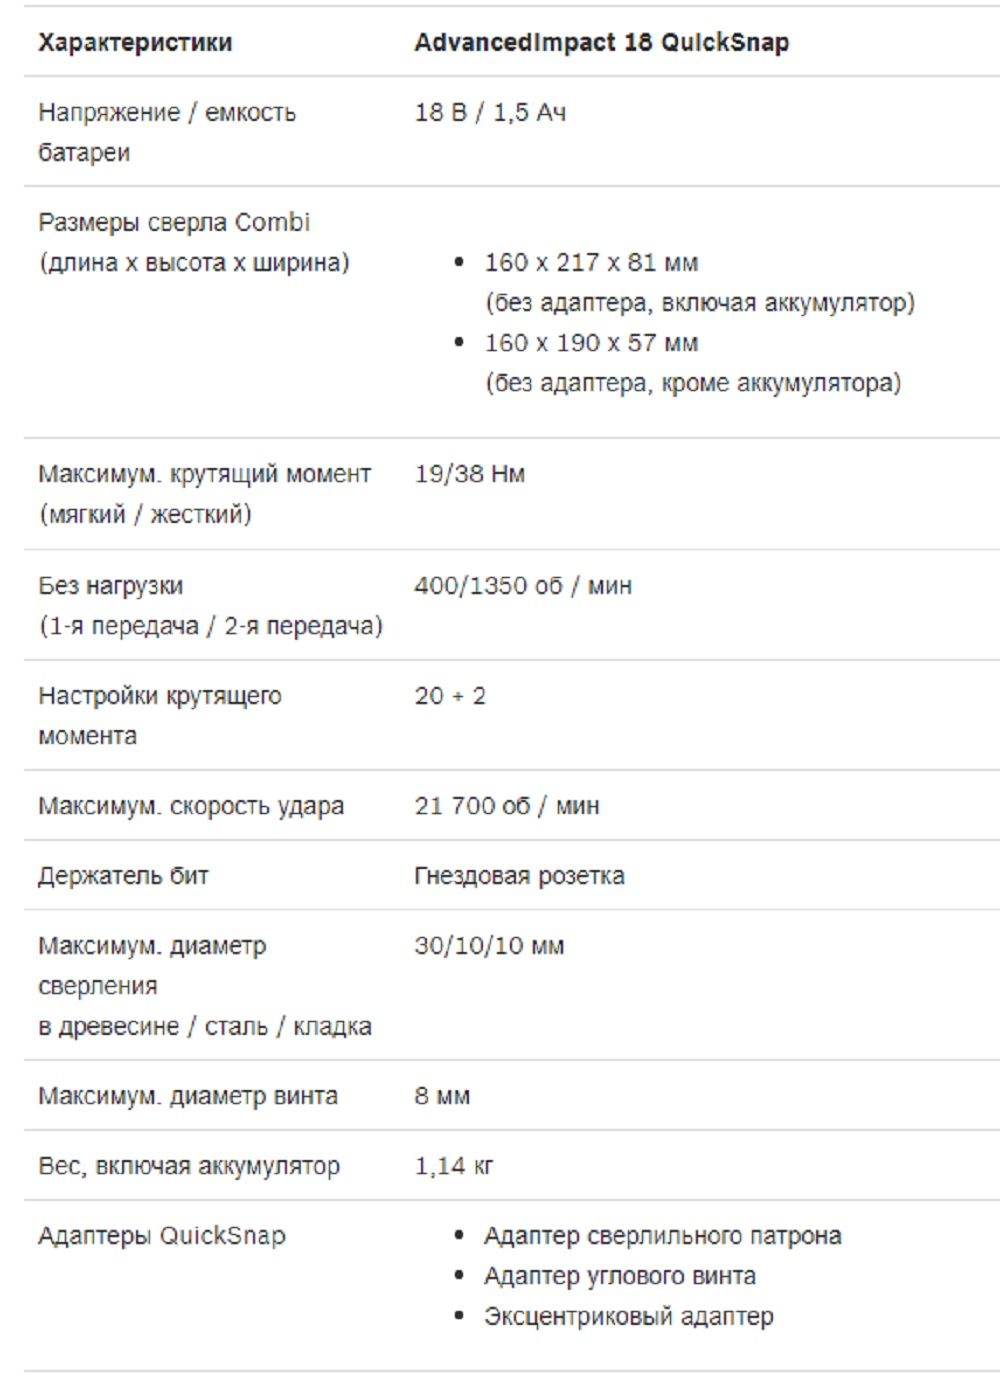
Task: Click the Держатель бит label
Action: 123,875
